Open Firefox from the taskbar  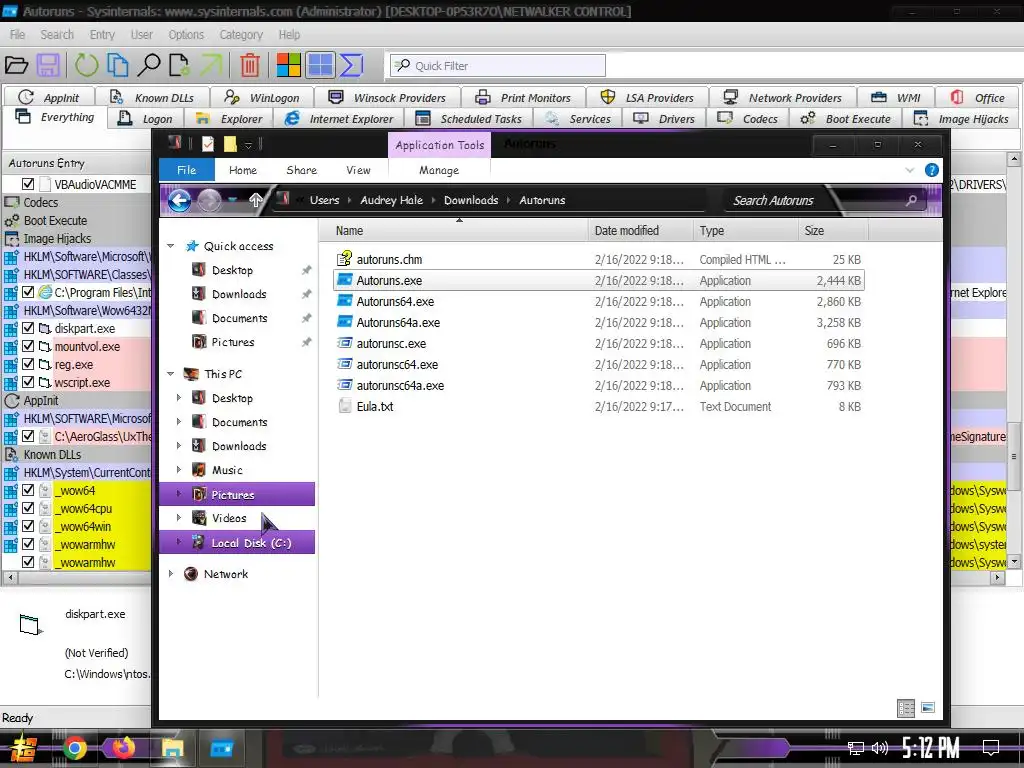tap(123, 747)
